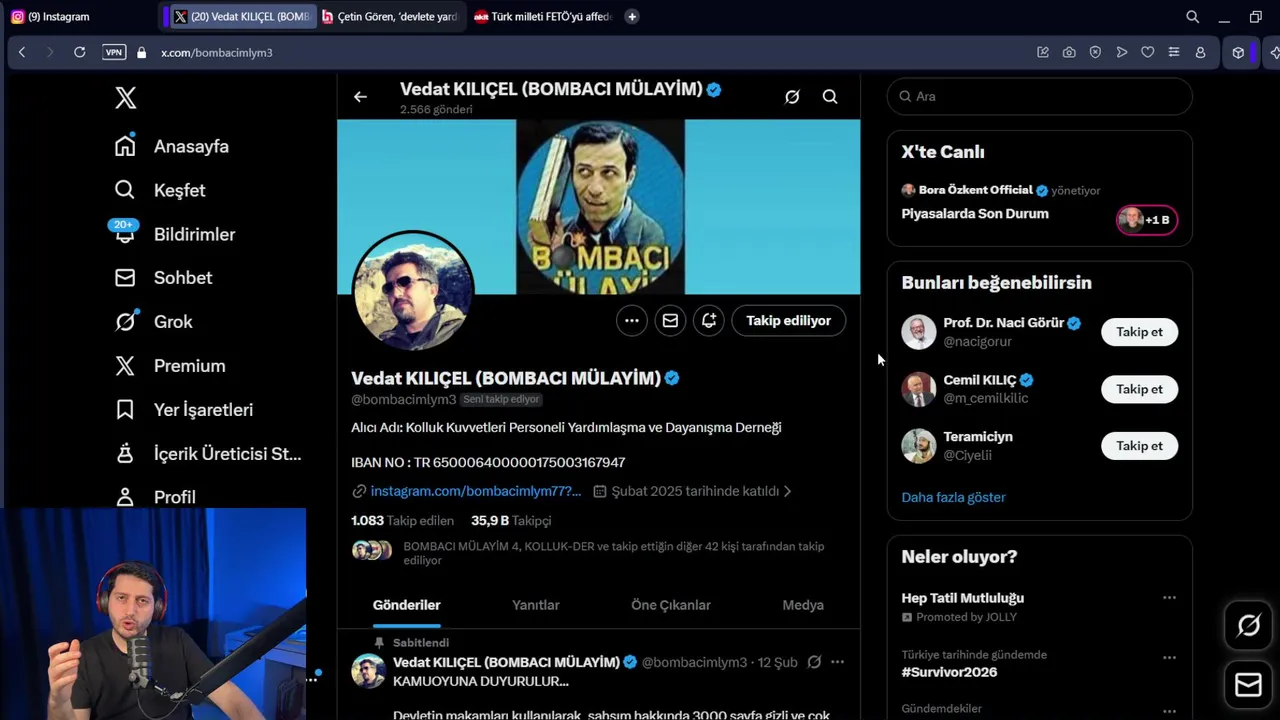Image resolution: width=1280 pixels, height=720 pixels.
Task: Open the followers you know text
Action: click(x=613, y=553)
